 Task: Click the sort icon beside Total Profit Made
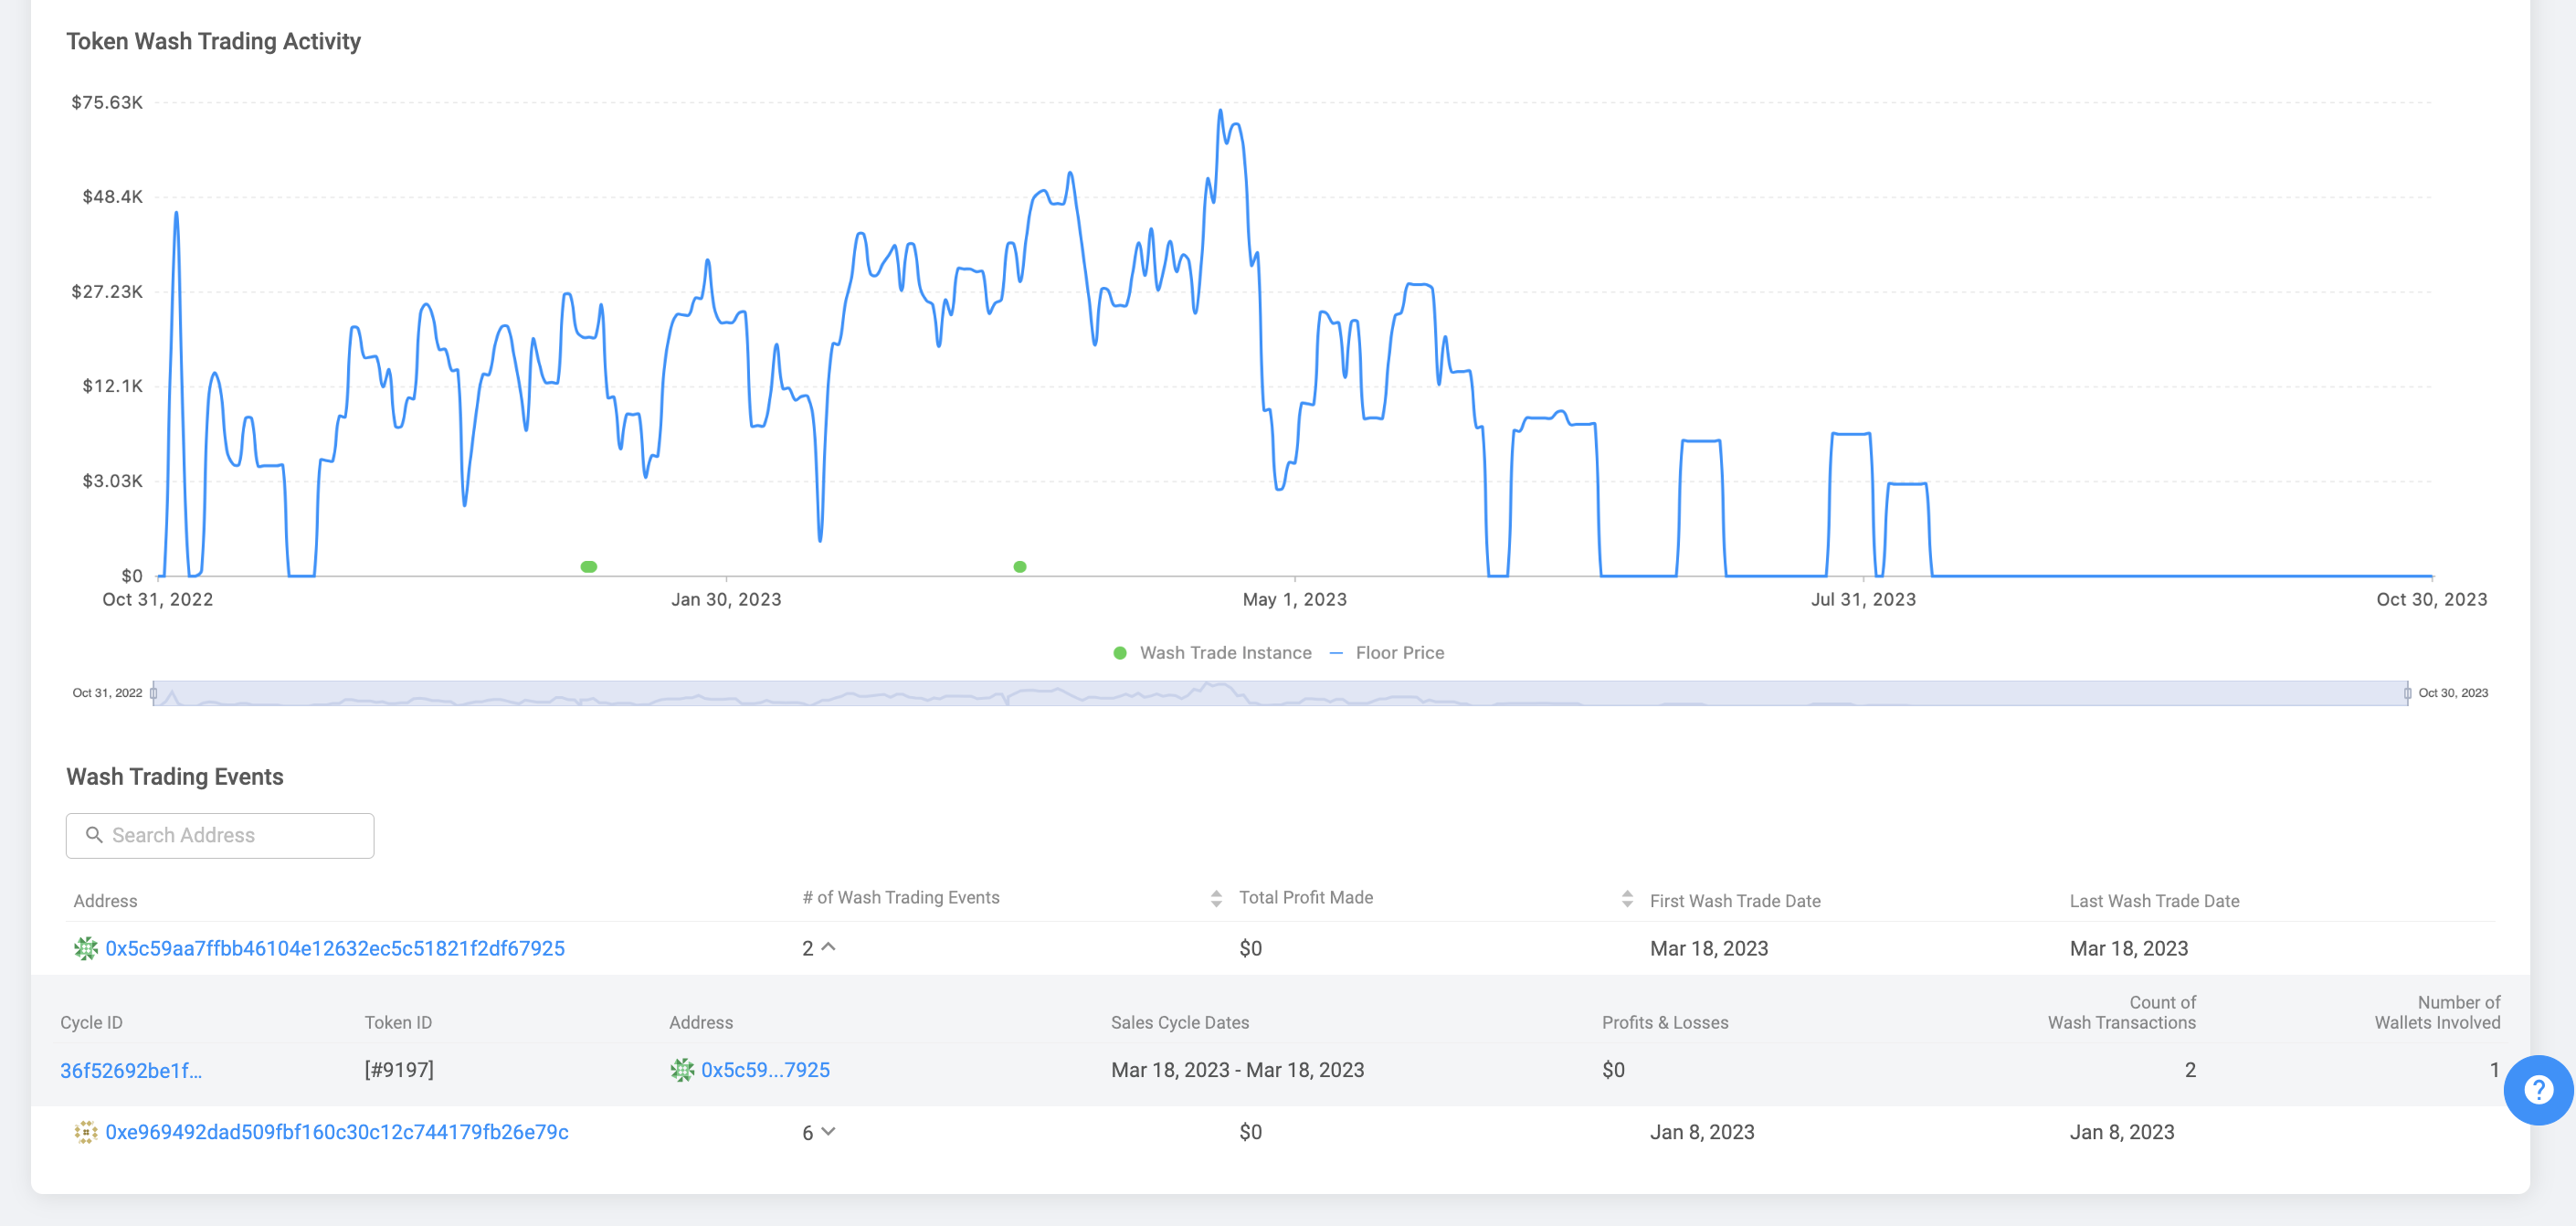[x=1216, y=897]
